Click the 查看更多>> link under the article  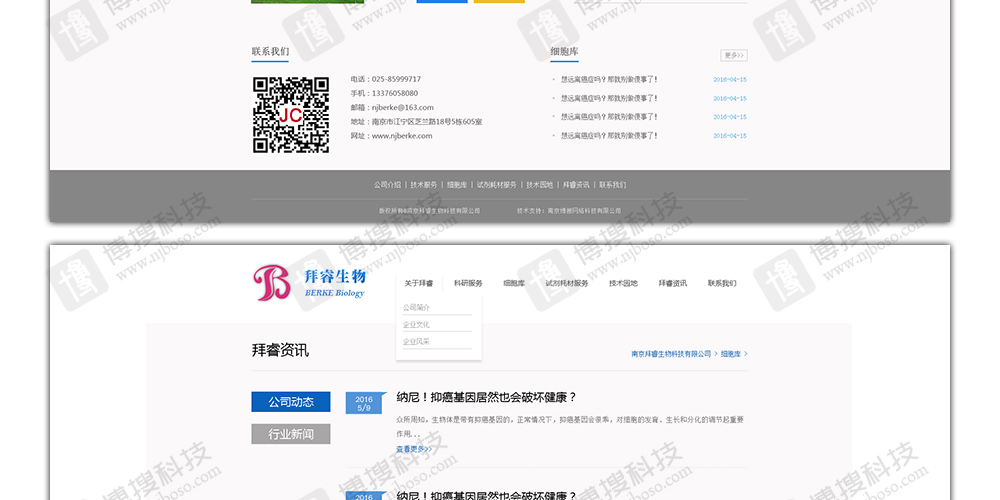(412, 449)
